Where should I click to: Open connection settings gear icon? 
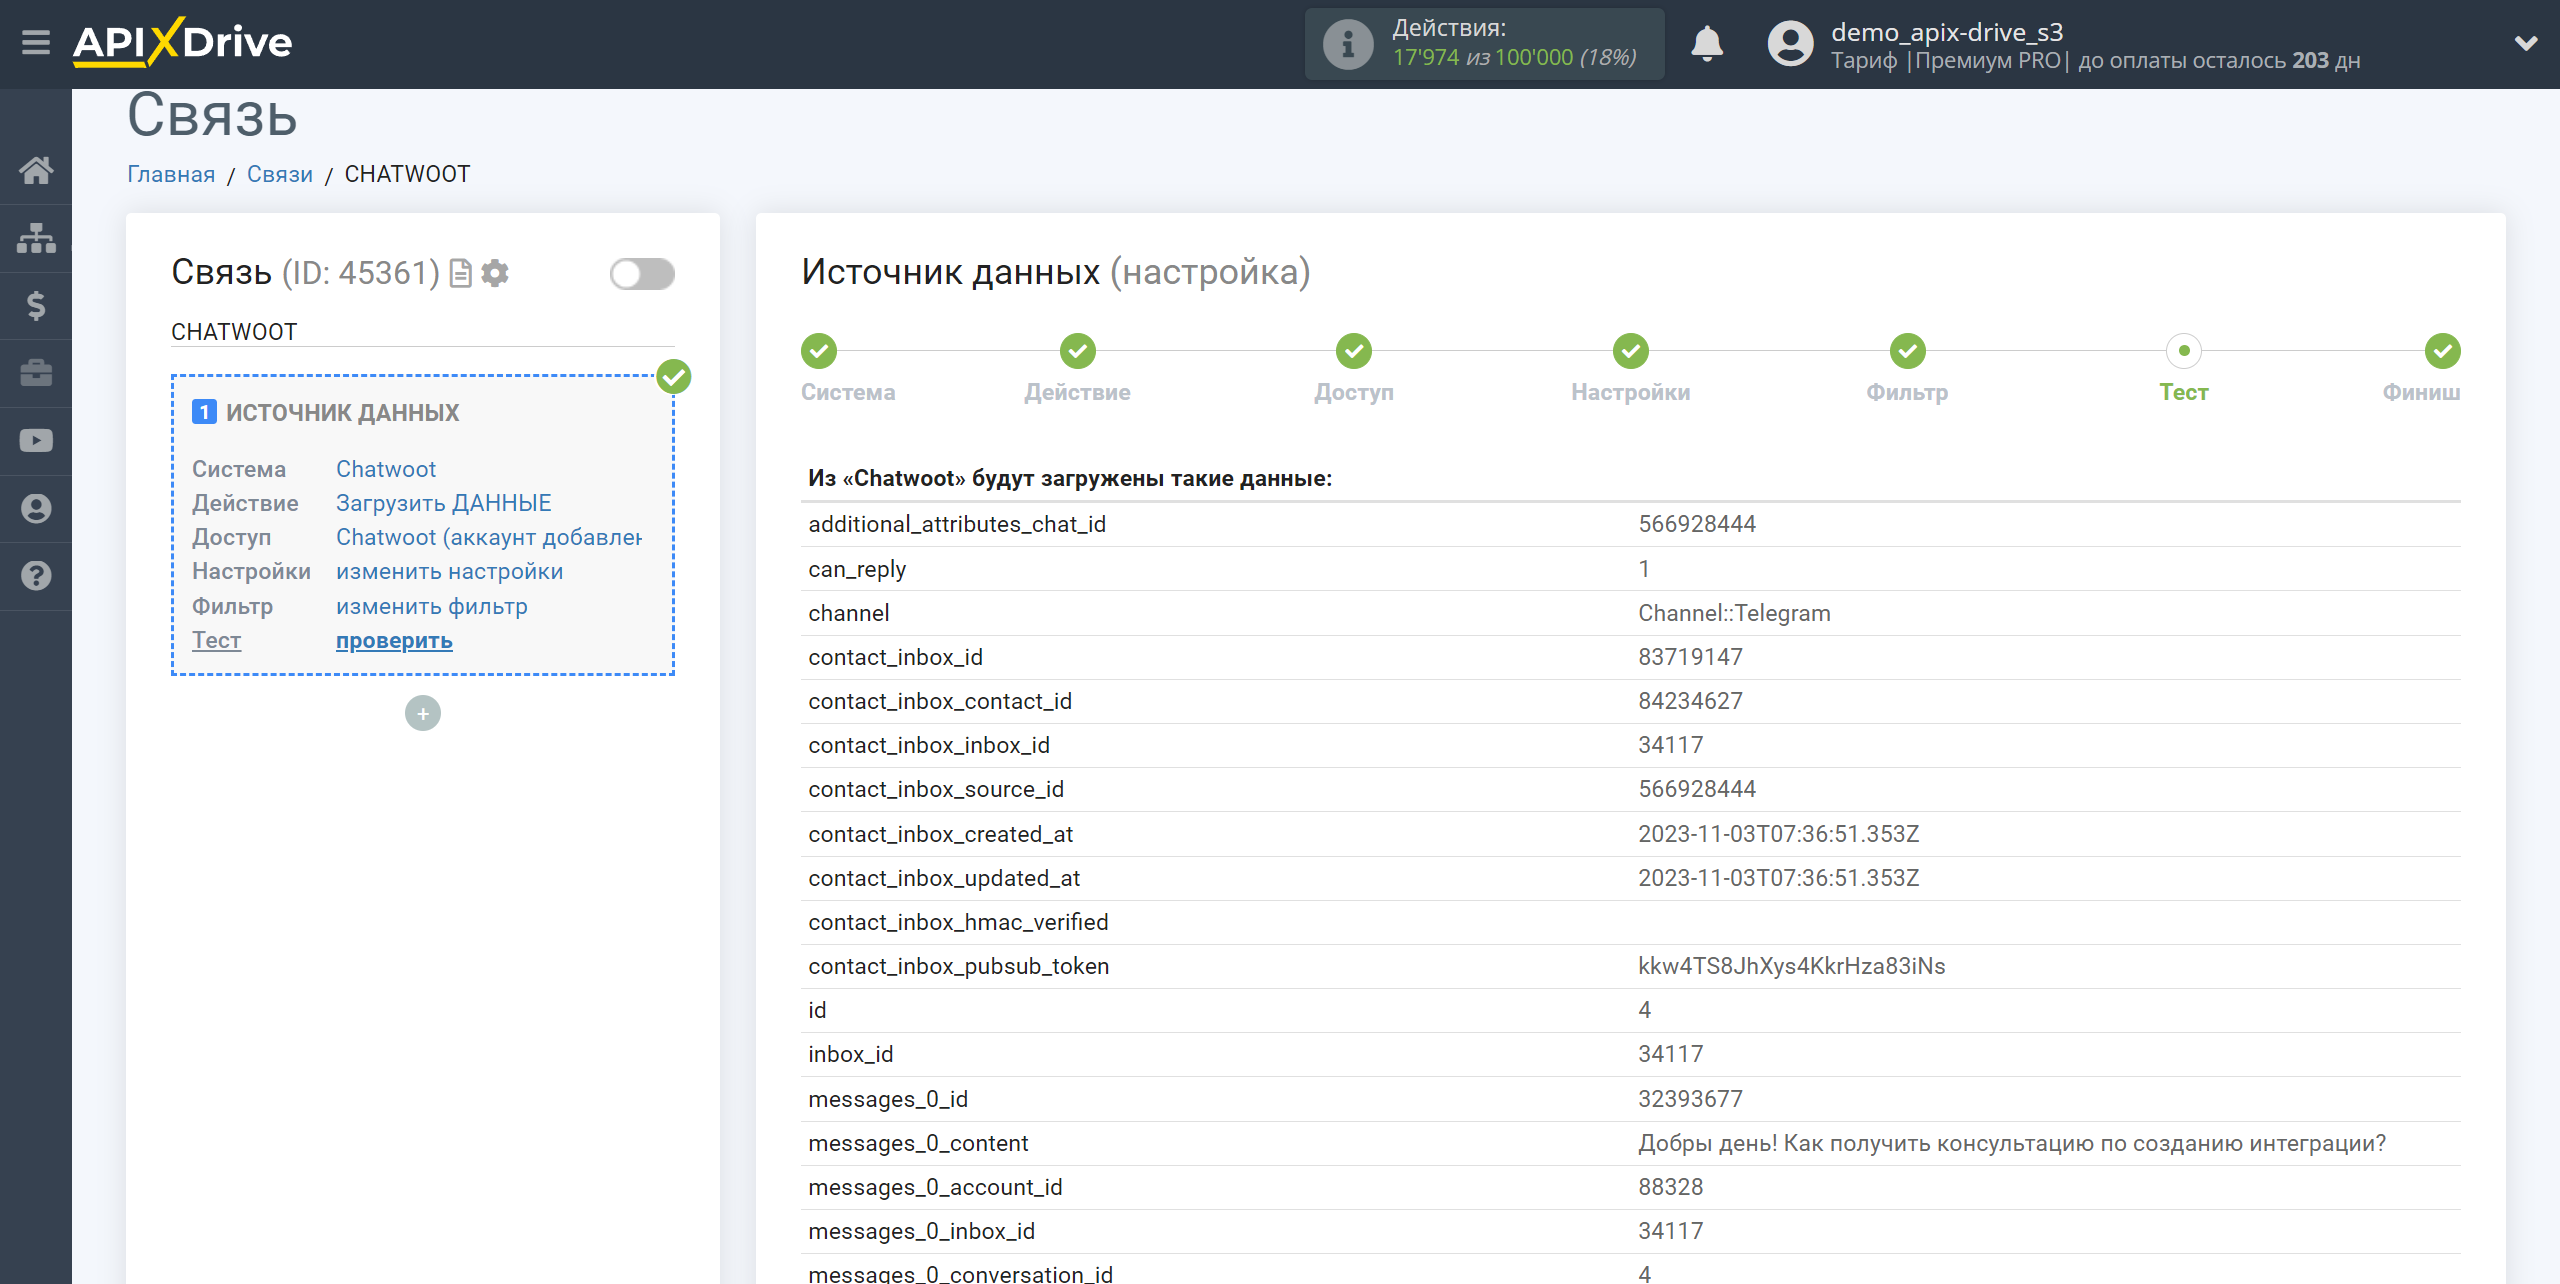coord(495,273)
